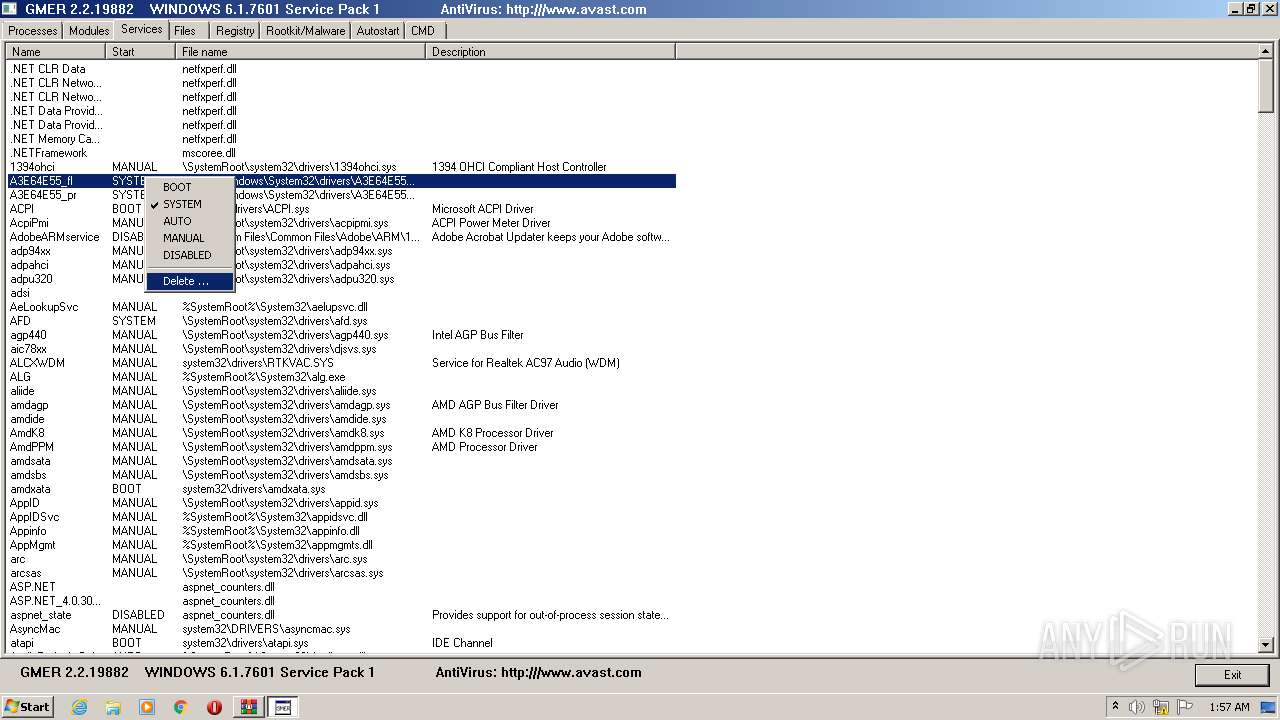
Task: Select checked SYSTEM start type option
Action: (190, 204)
